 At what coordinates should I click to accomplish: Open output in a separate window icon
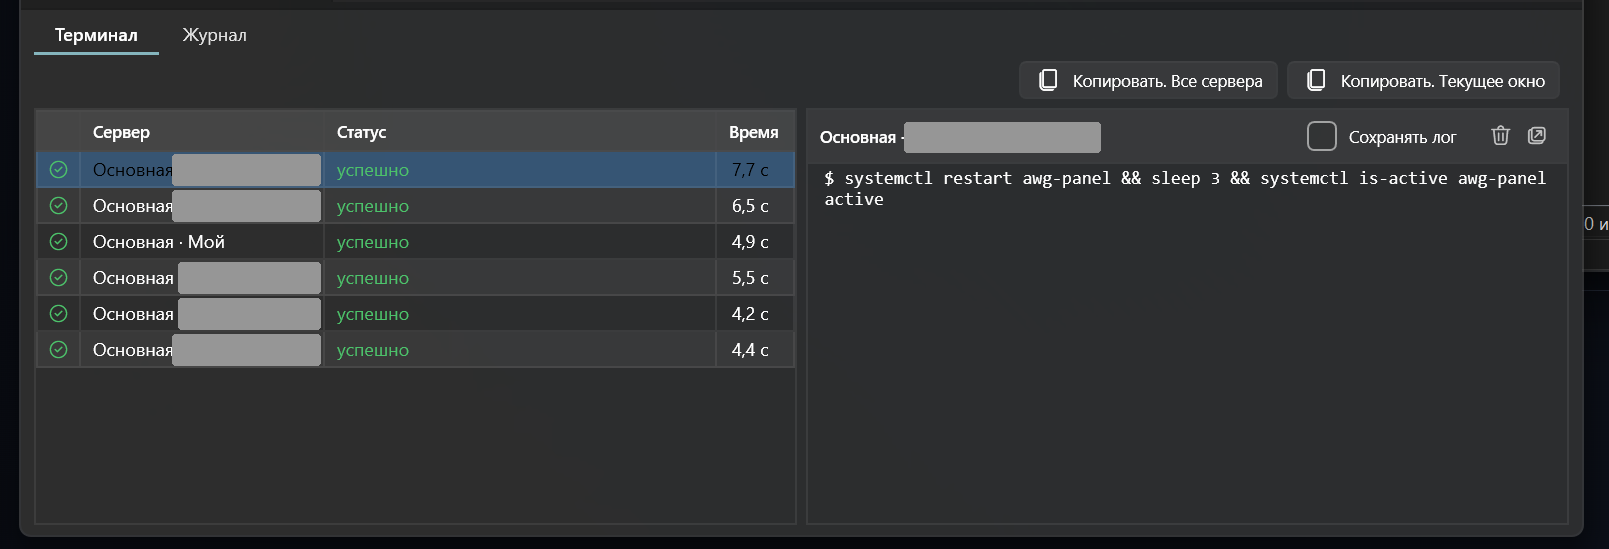[1537, 135]
